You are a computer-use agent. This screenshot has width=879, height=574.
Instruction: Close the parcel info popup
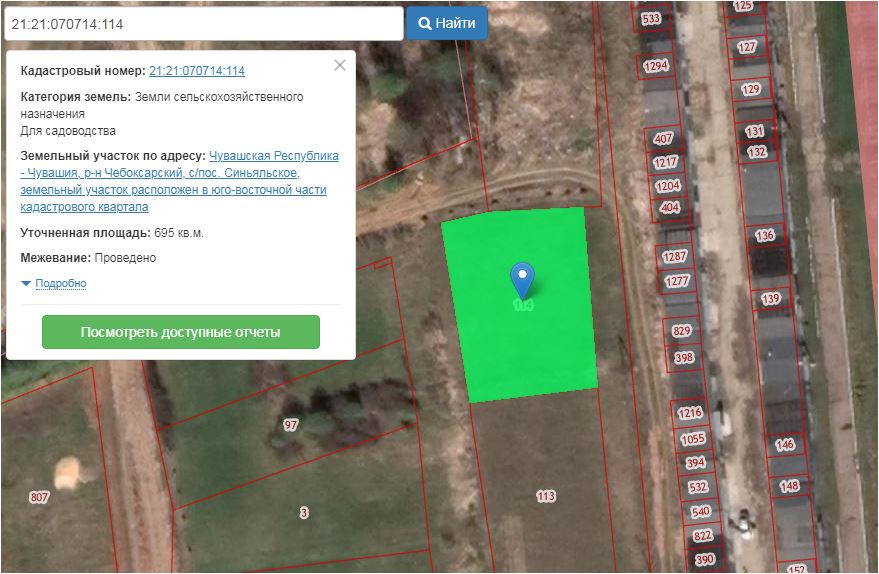[x=340, y=65]
